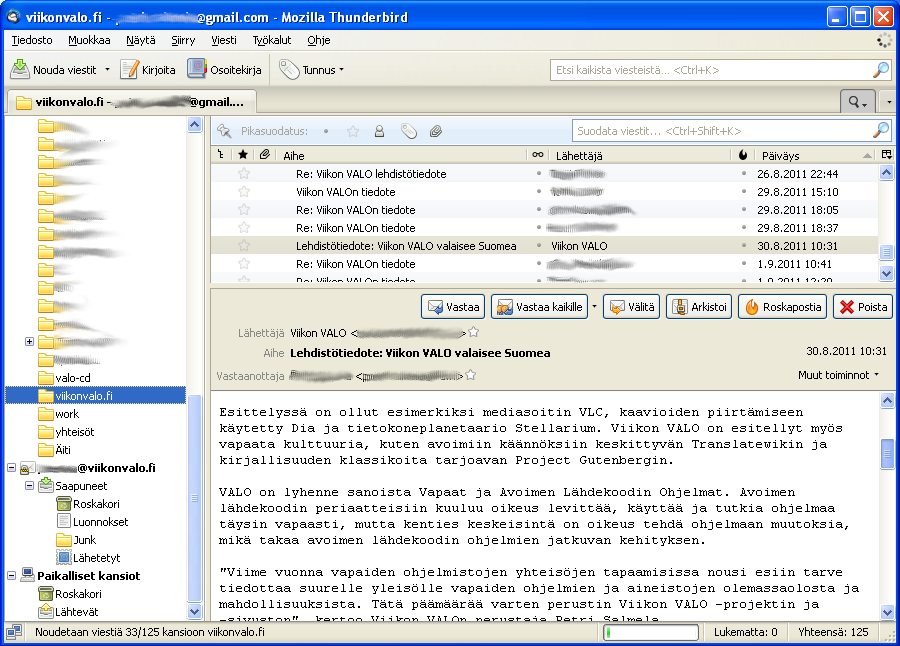900x646 pixels.
Task: Open the Tiedosto menu
Action: [x=32, y=40]
